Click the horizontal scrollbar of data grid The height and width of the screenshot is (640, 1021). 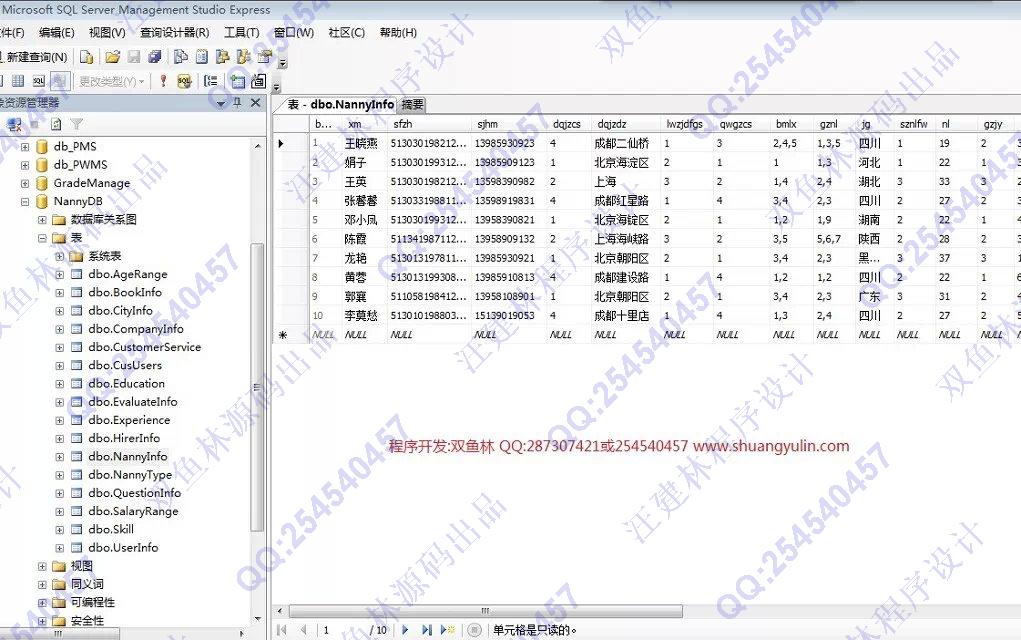click(486, 611)
